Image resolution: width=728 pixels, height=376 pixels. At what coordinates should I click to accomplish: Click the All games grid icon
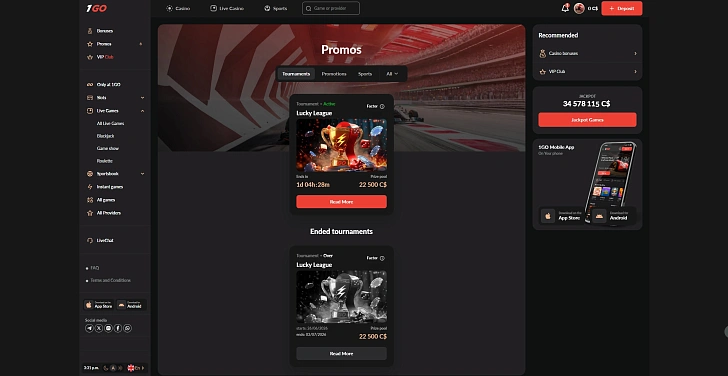[90, 200]
